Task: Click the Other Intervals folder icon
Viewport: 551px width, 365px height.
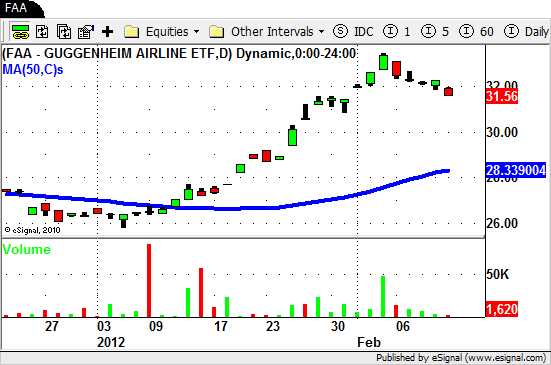Action: point(216,32)
